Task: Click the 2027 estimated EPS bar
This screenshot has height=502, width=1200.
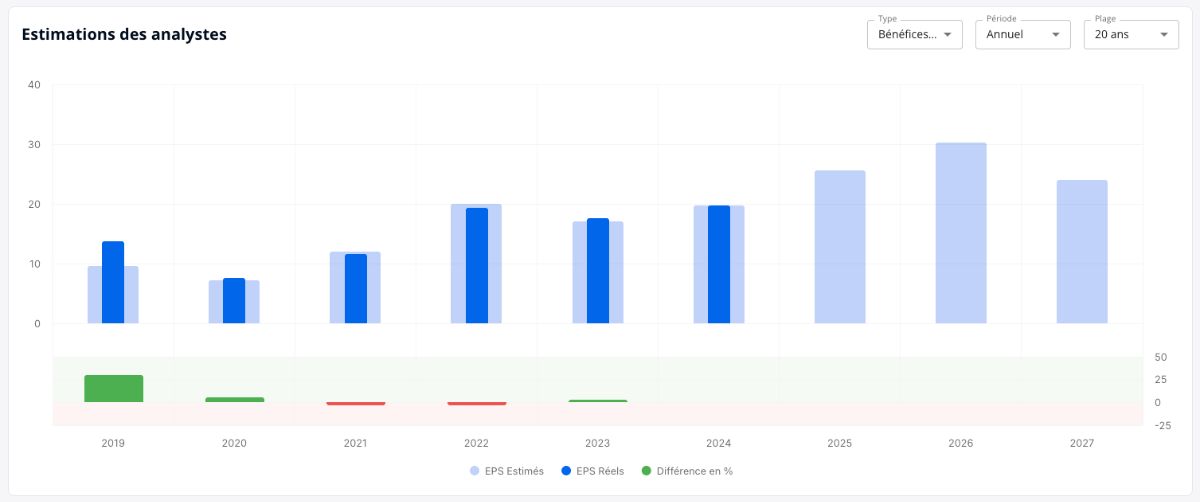Action: click(x=1082, y=252)
